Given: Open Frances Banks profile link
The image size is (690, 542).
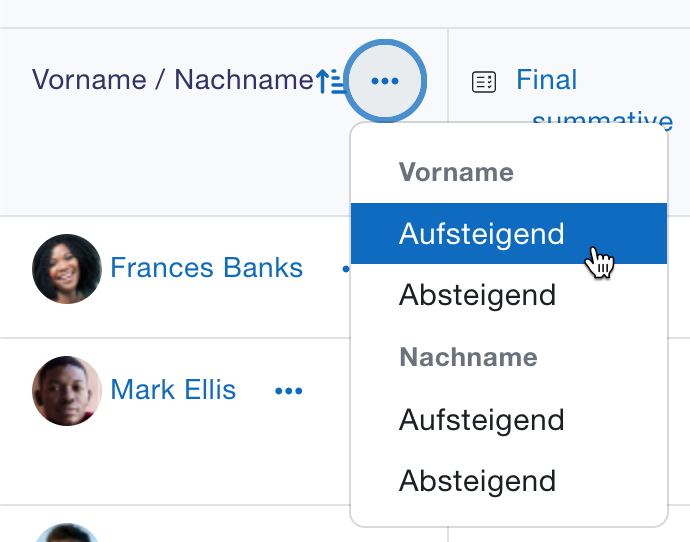Looking at the screenshot, I should click(x=206, y=267).
